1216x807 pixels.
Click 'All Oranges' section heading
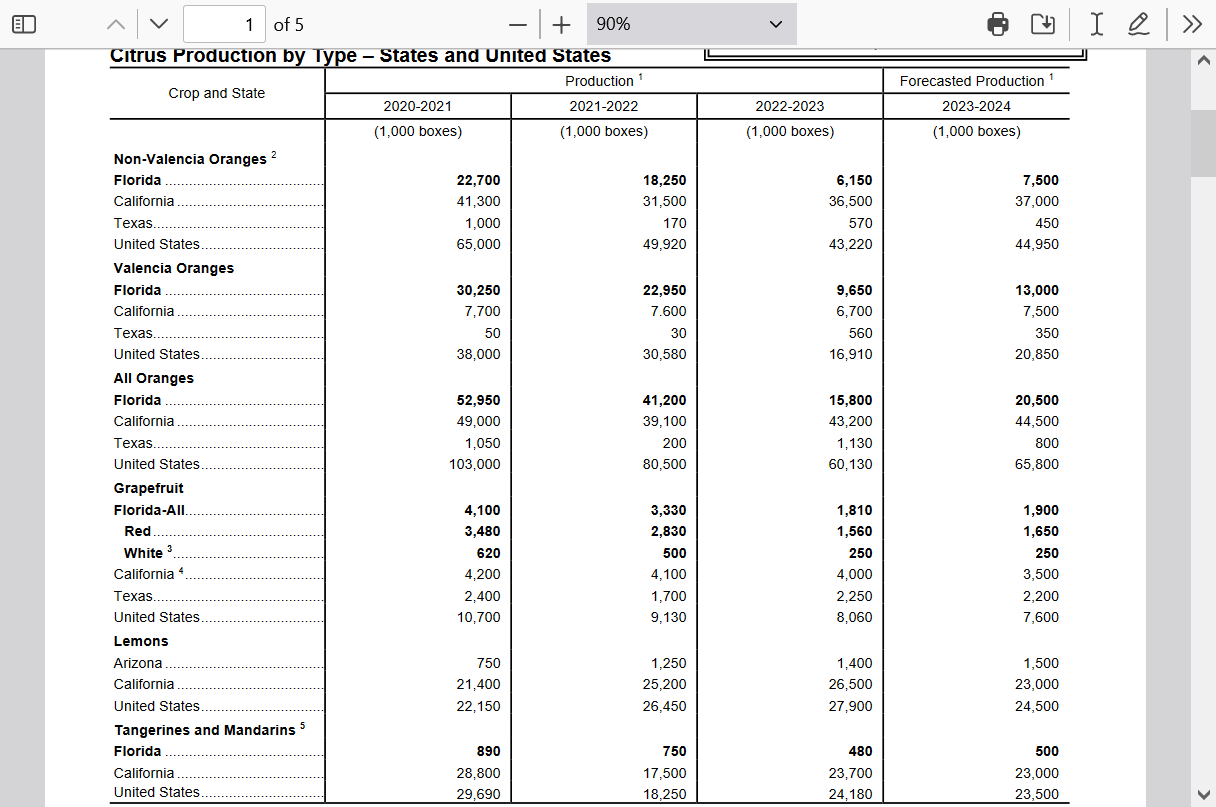pyautogui.click(x=154, y=378)
